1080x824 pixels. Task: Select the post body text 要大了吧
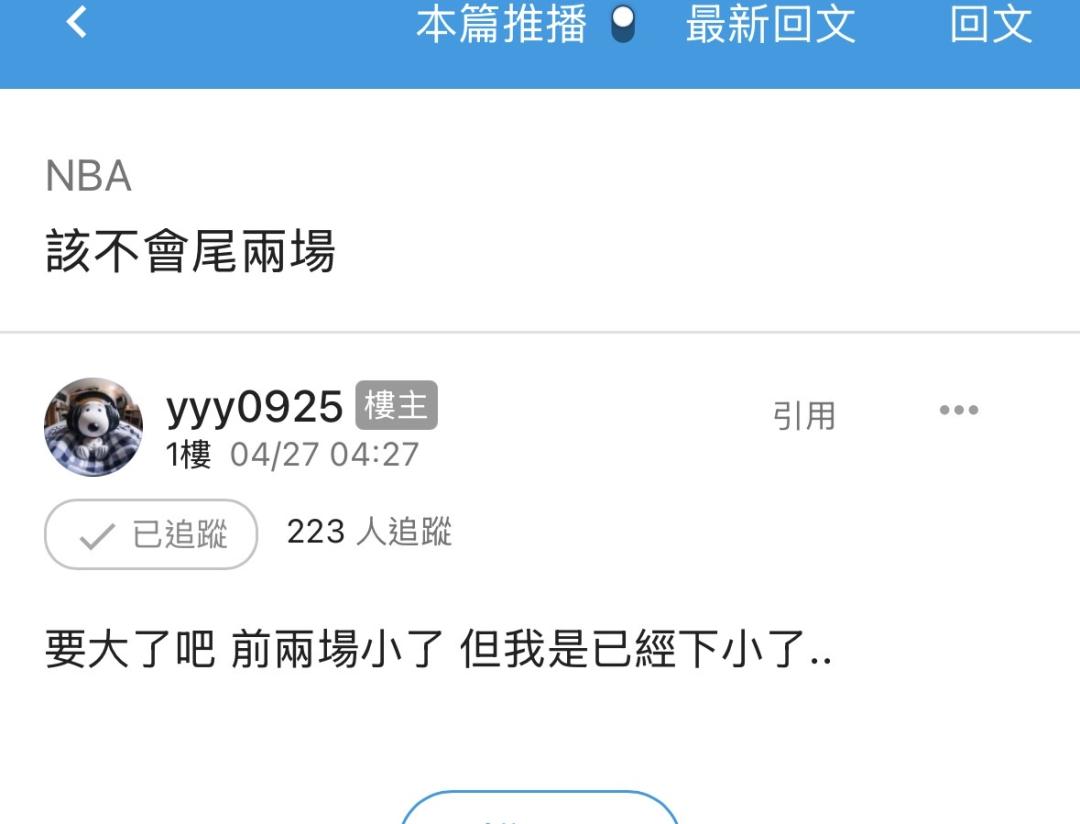click(x=130, y=649)
